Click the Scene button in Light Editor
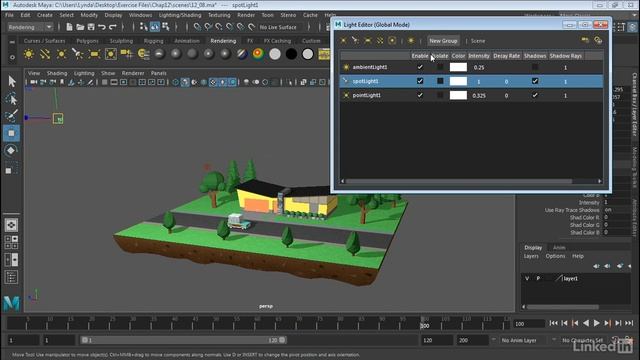The image size is (640, 360). pos(478,41)
